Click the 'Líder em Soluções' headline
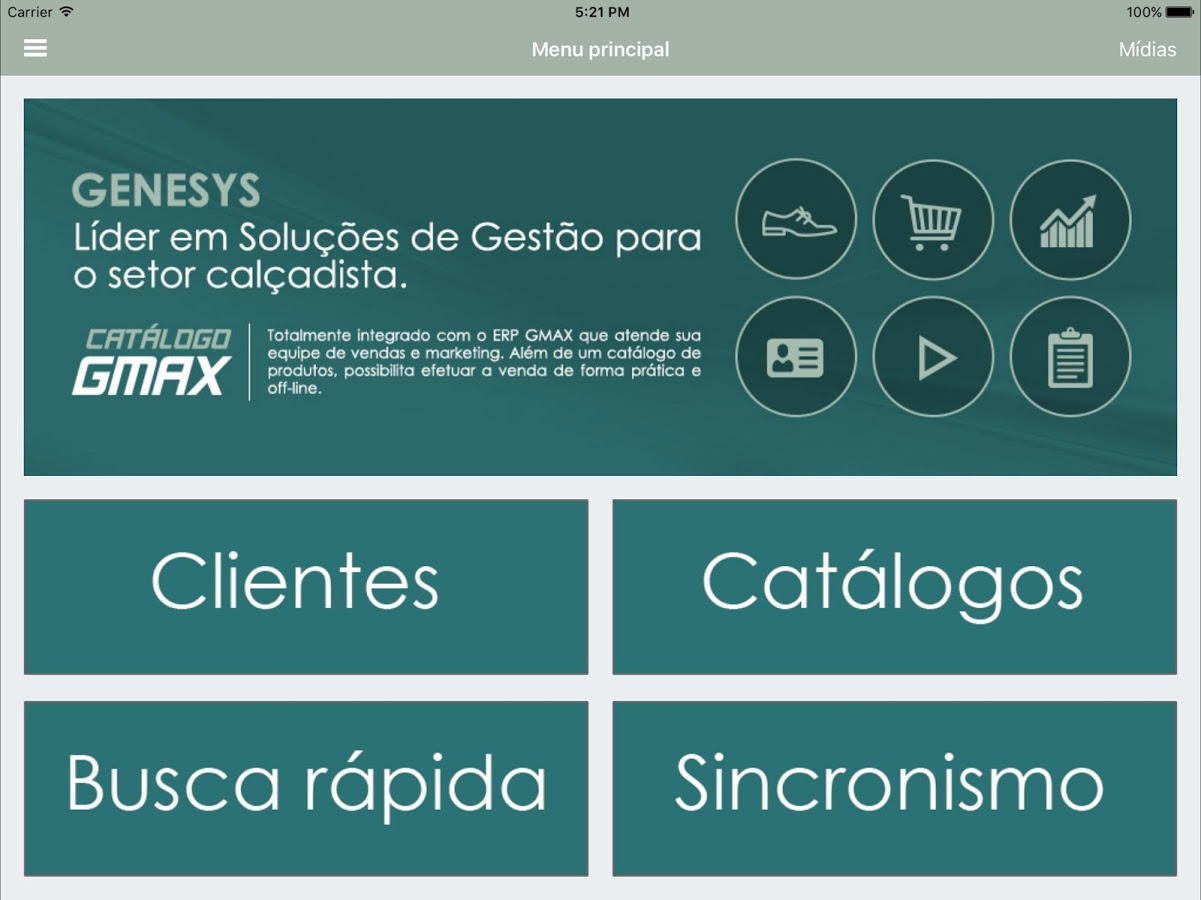Image resolution: width=1201 pixels, height=900 pixels. point(387,256)
